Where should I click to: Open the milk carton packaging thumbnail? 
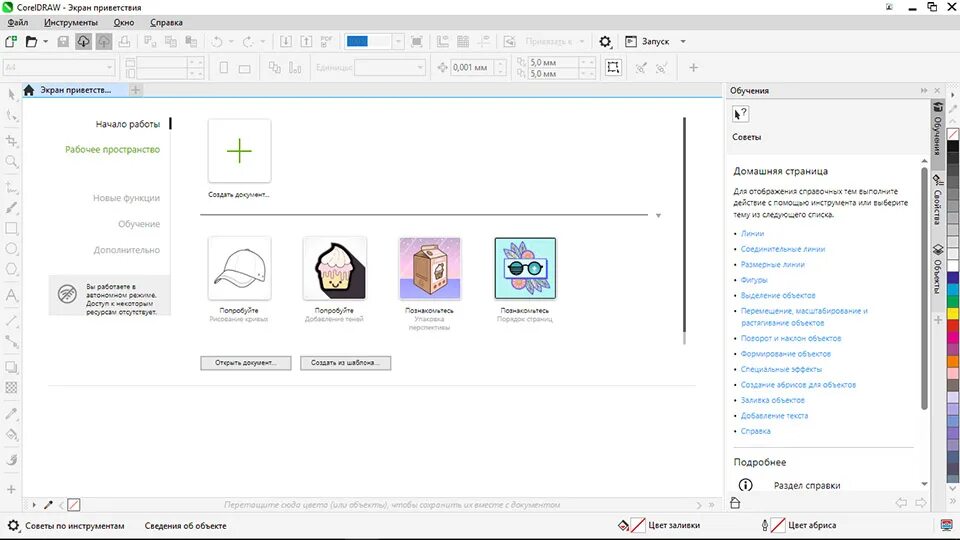point(430,268)
